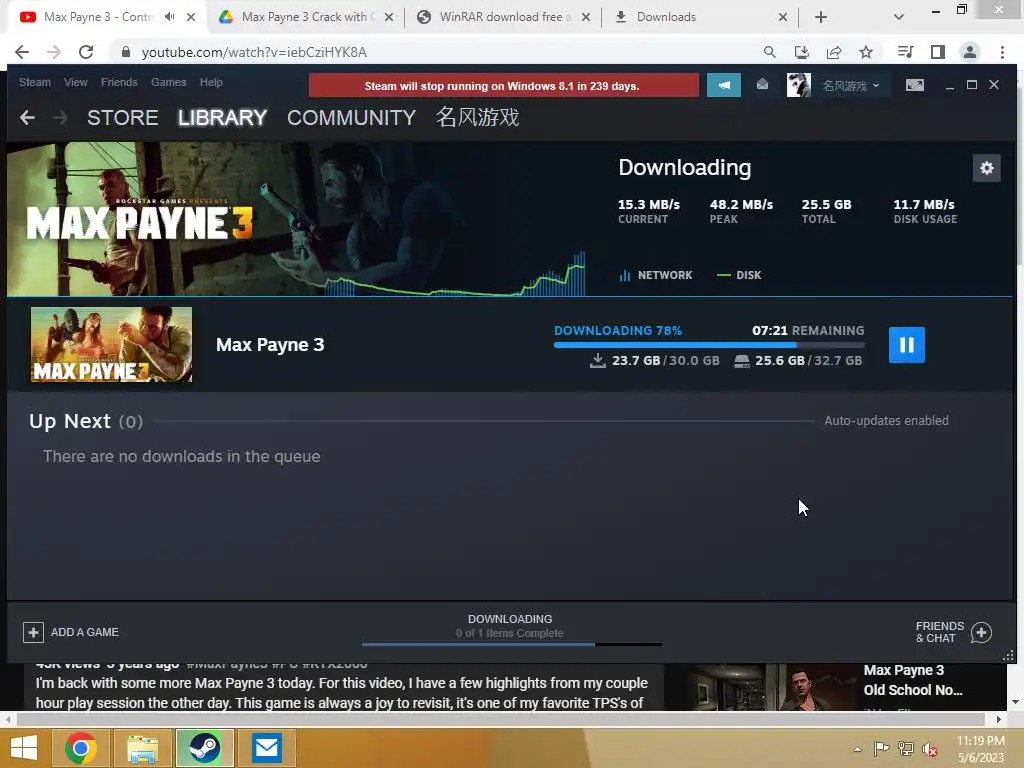Click the ADD A GAME plus icon
Screen dimensions: 1024x768
[x=33, y=632]
